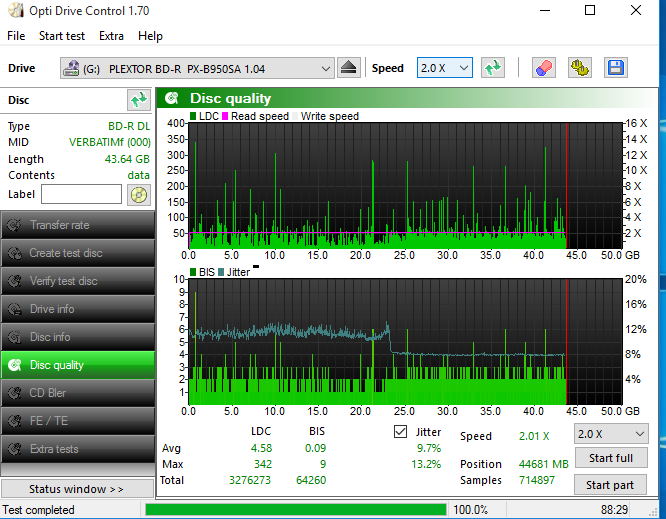Screen dimensions: 666x519
Task: Click the FE / TE sidebar icon
Action: [14, 421]
